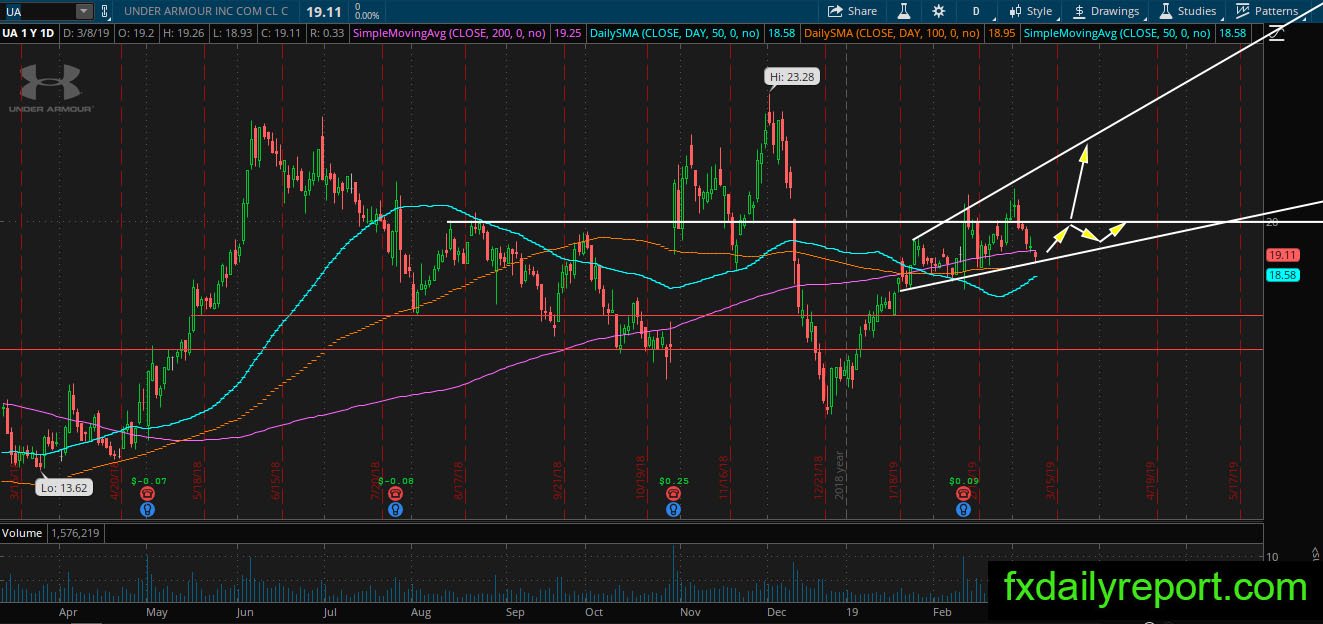Click the blue lightbulb icon under $-0.08
This screenshot has width=1323, height=624.
point(396,508)
